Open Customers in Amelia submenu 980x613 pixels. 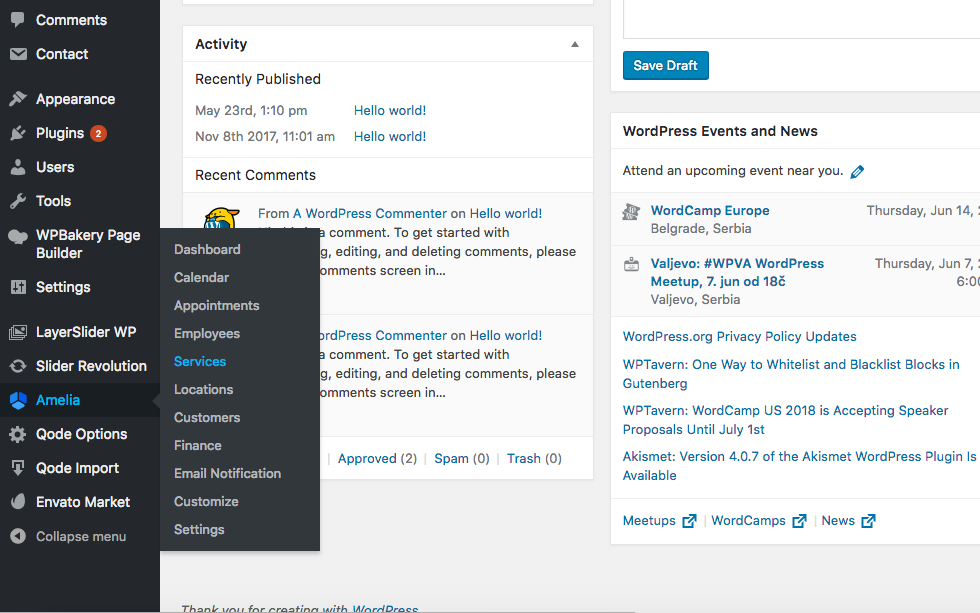point(207,417)
